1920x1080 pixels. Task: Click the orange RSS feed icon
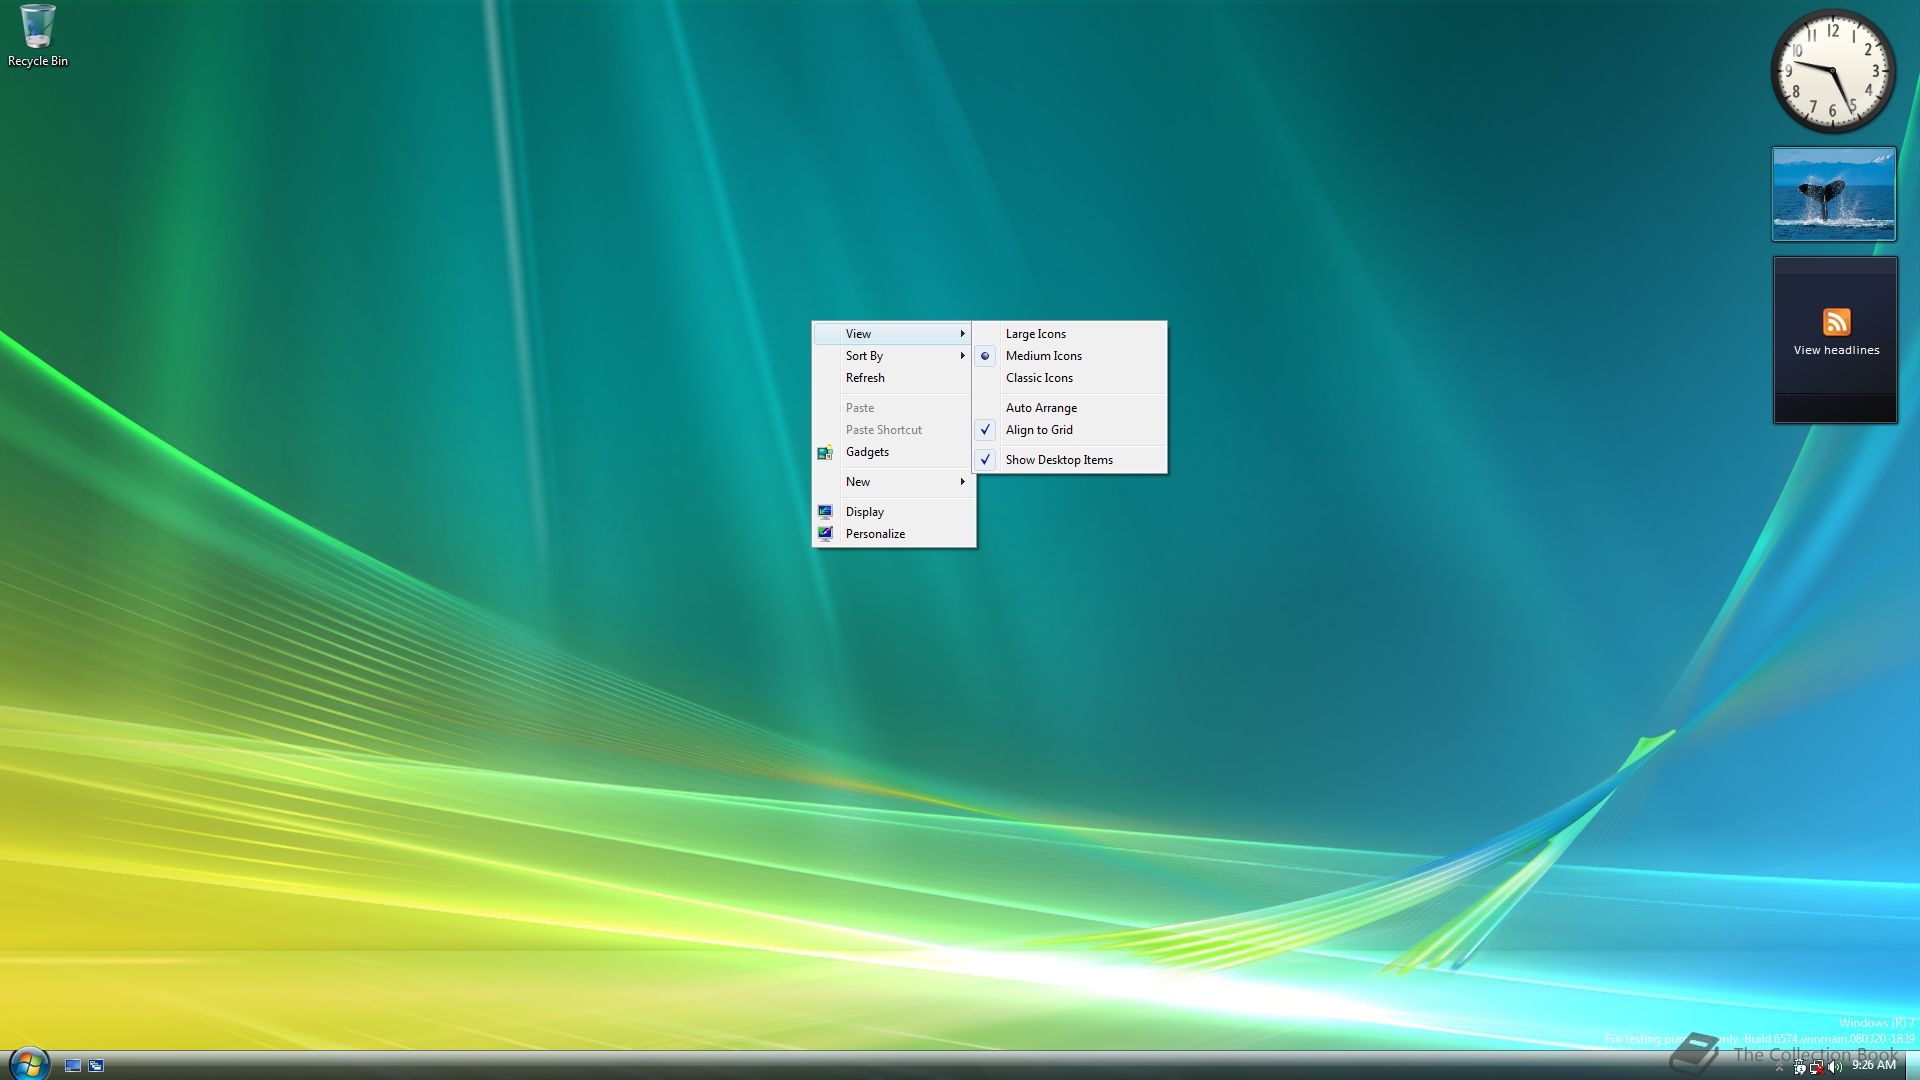pos(1836,322)
